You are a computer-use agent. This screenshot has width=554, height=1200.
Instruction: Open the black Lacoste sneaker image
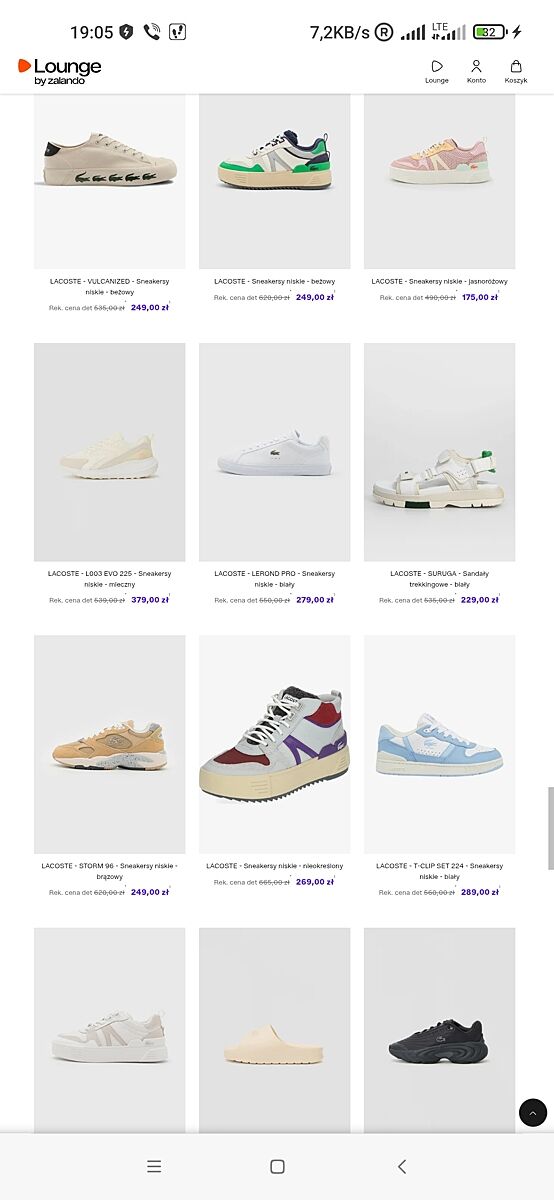(440, 1030)
